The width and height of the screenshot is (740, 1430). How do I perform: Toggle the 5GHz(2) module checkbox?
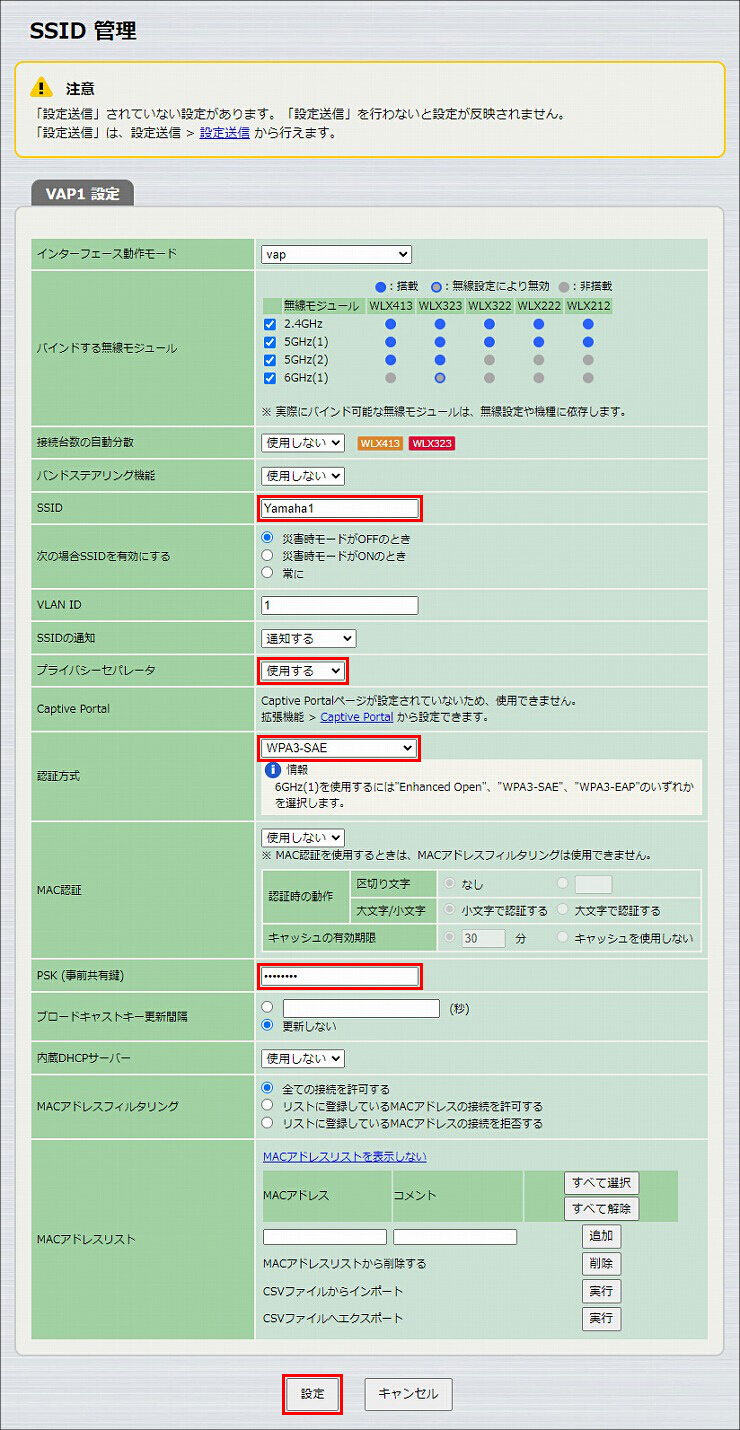pos(270,360)
